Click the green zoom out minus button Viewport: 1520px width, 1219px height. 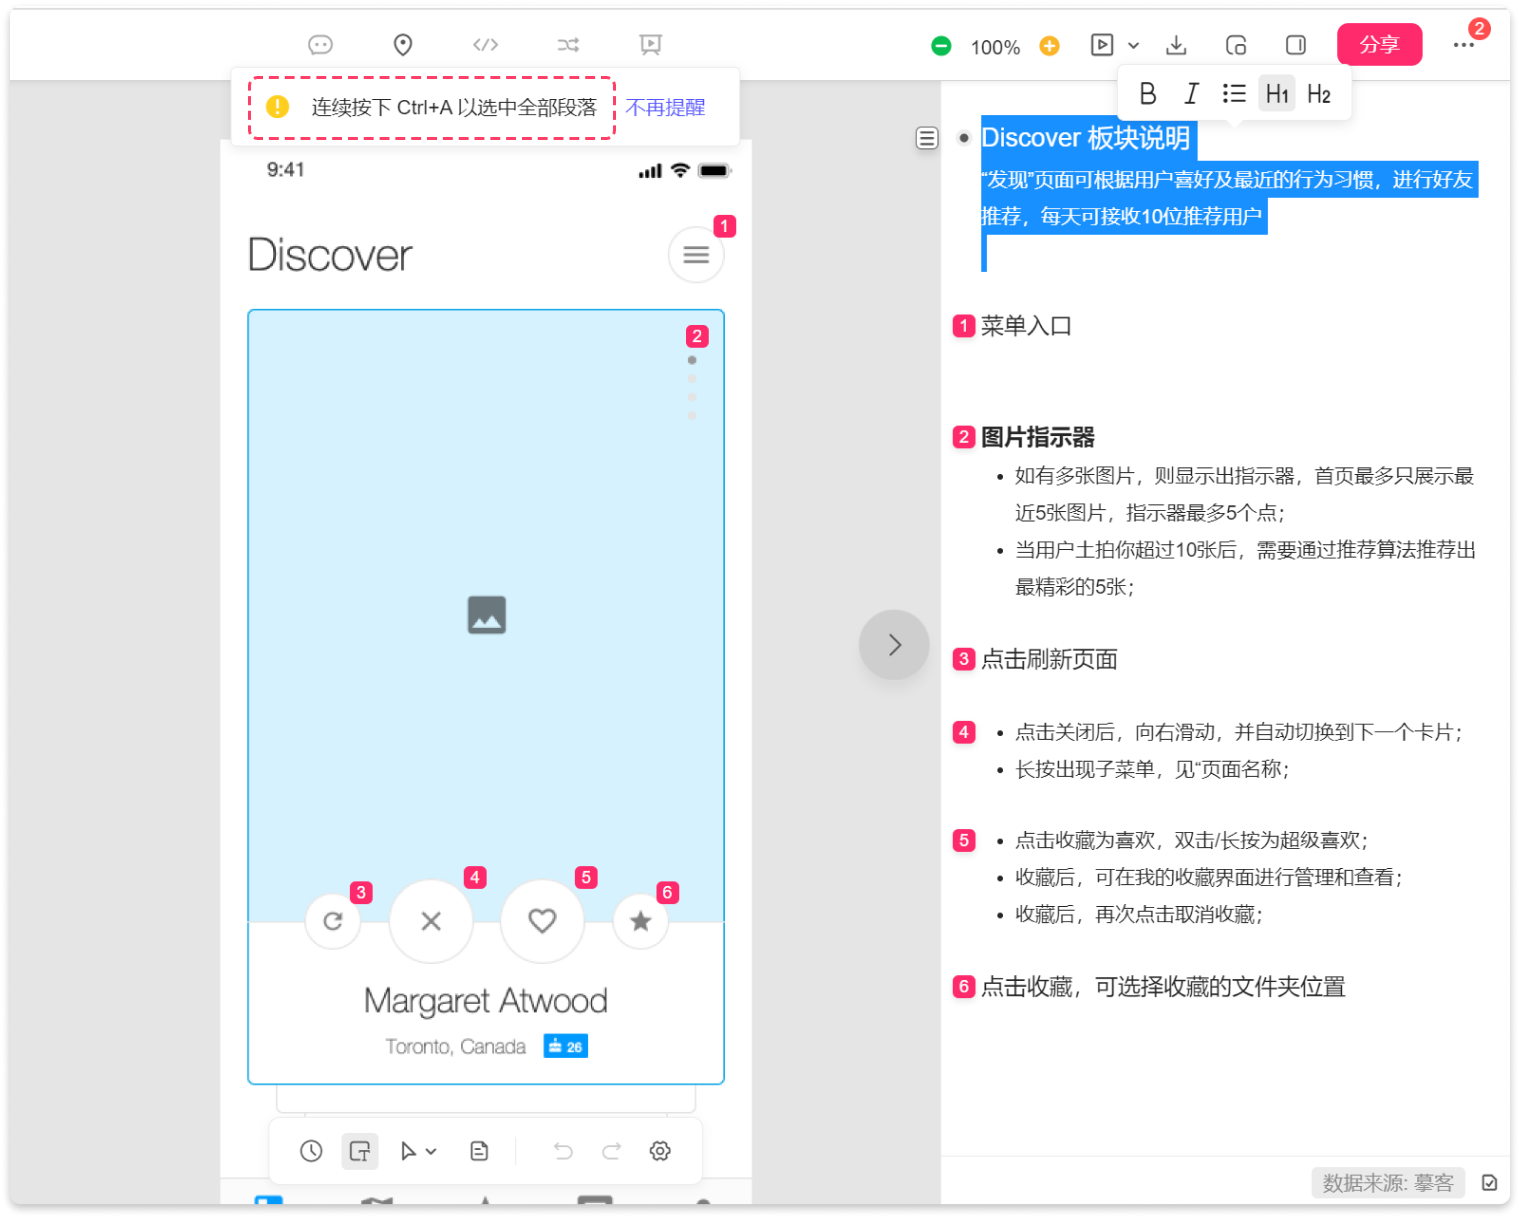click(x=941, y=46)
